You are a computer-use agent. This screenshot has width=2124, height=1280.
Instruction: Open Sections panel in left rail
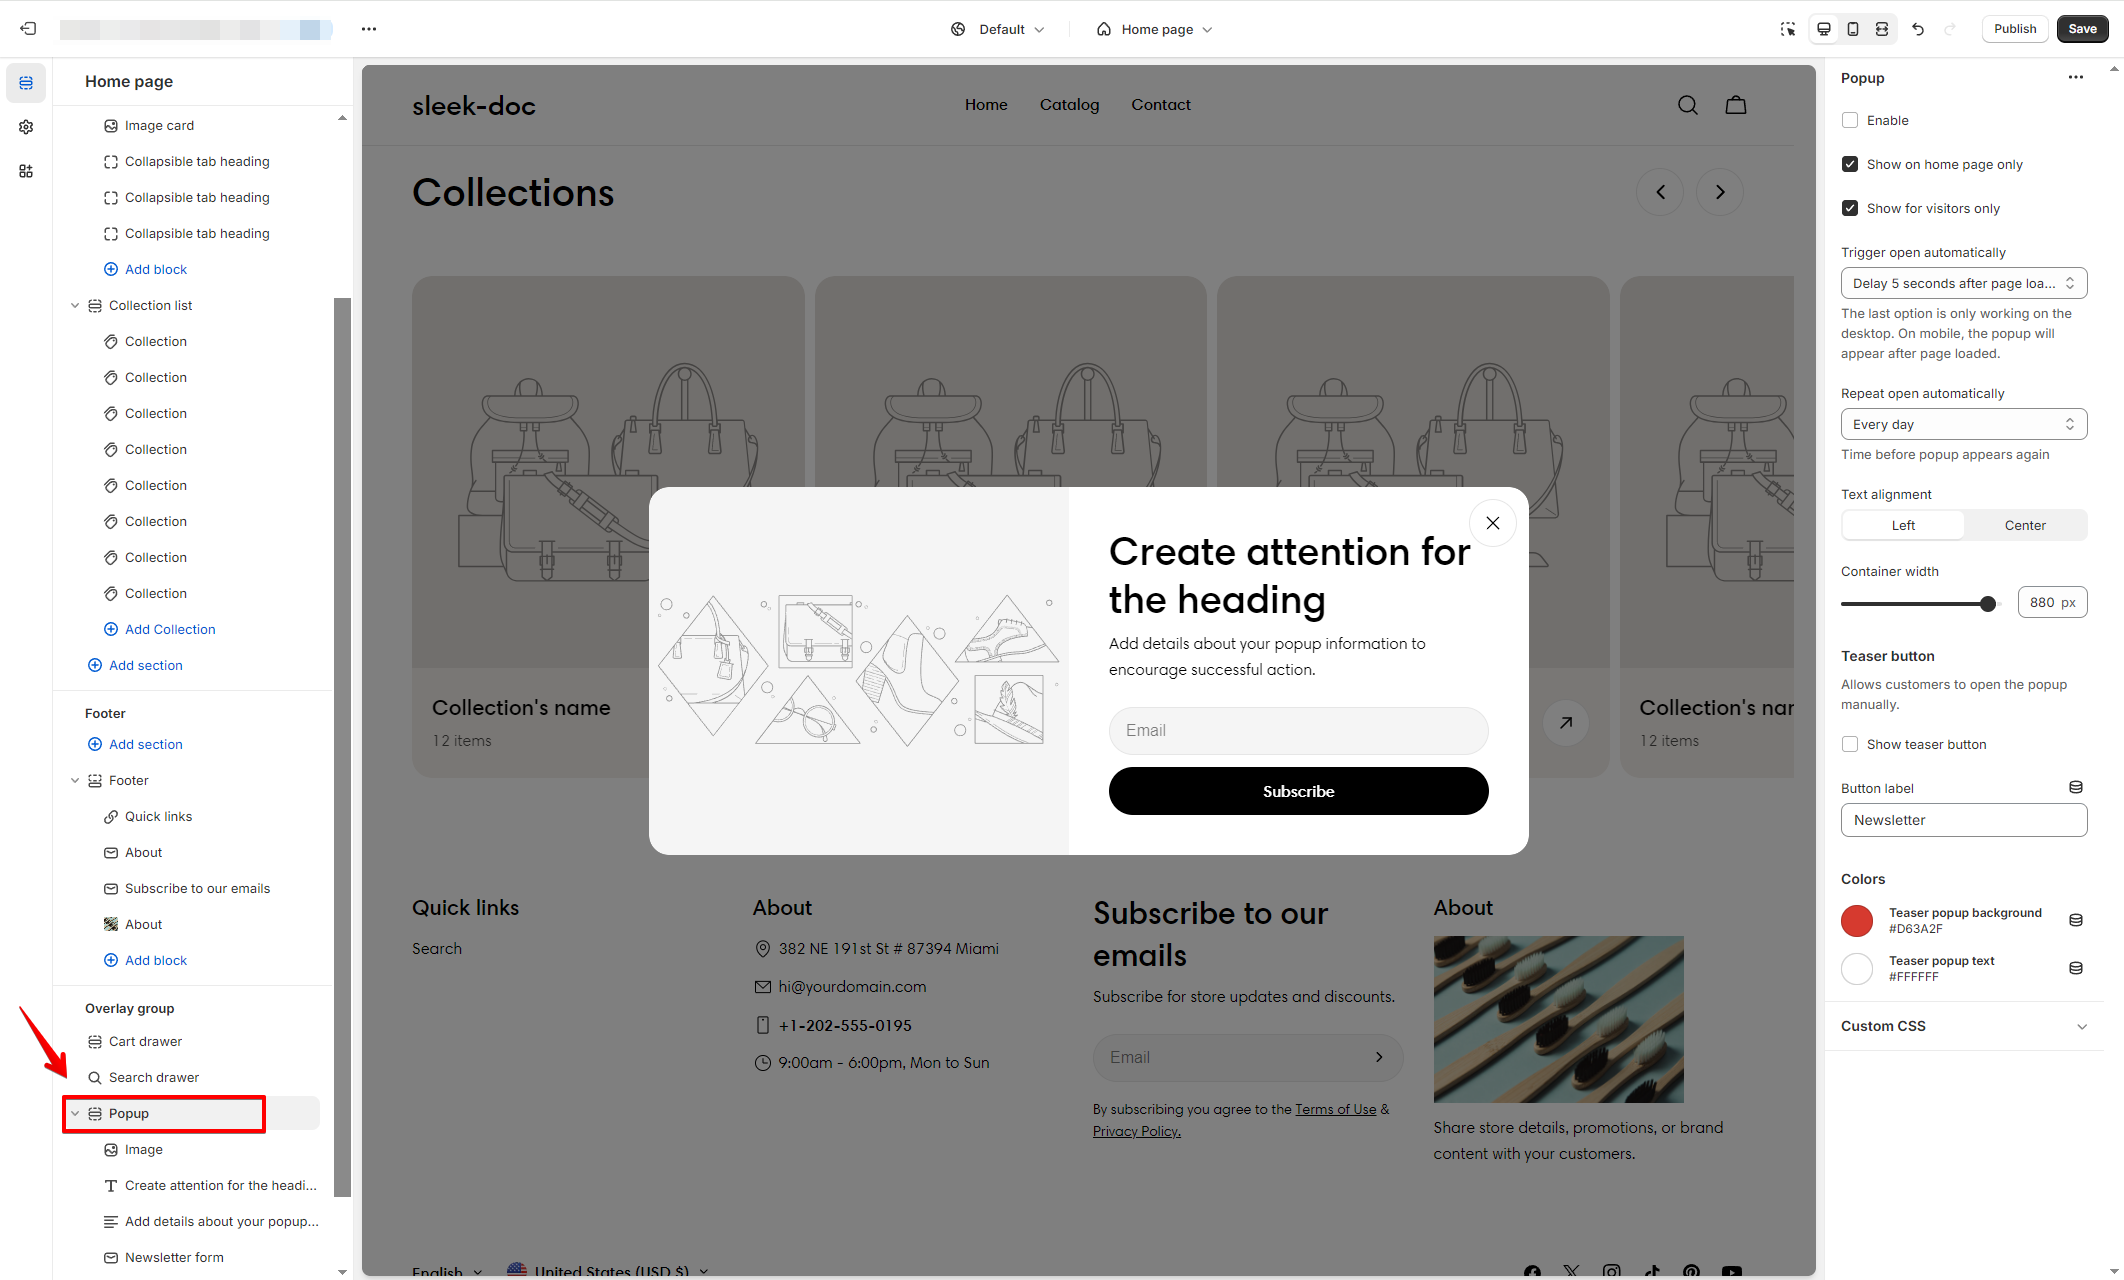point(26,83)
